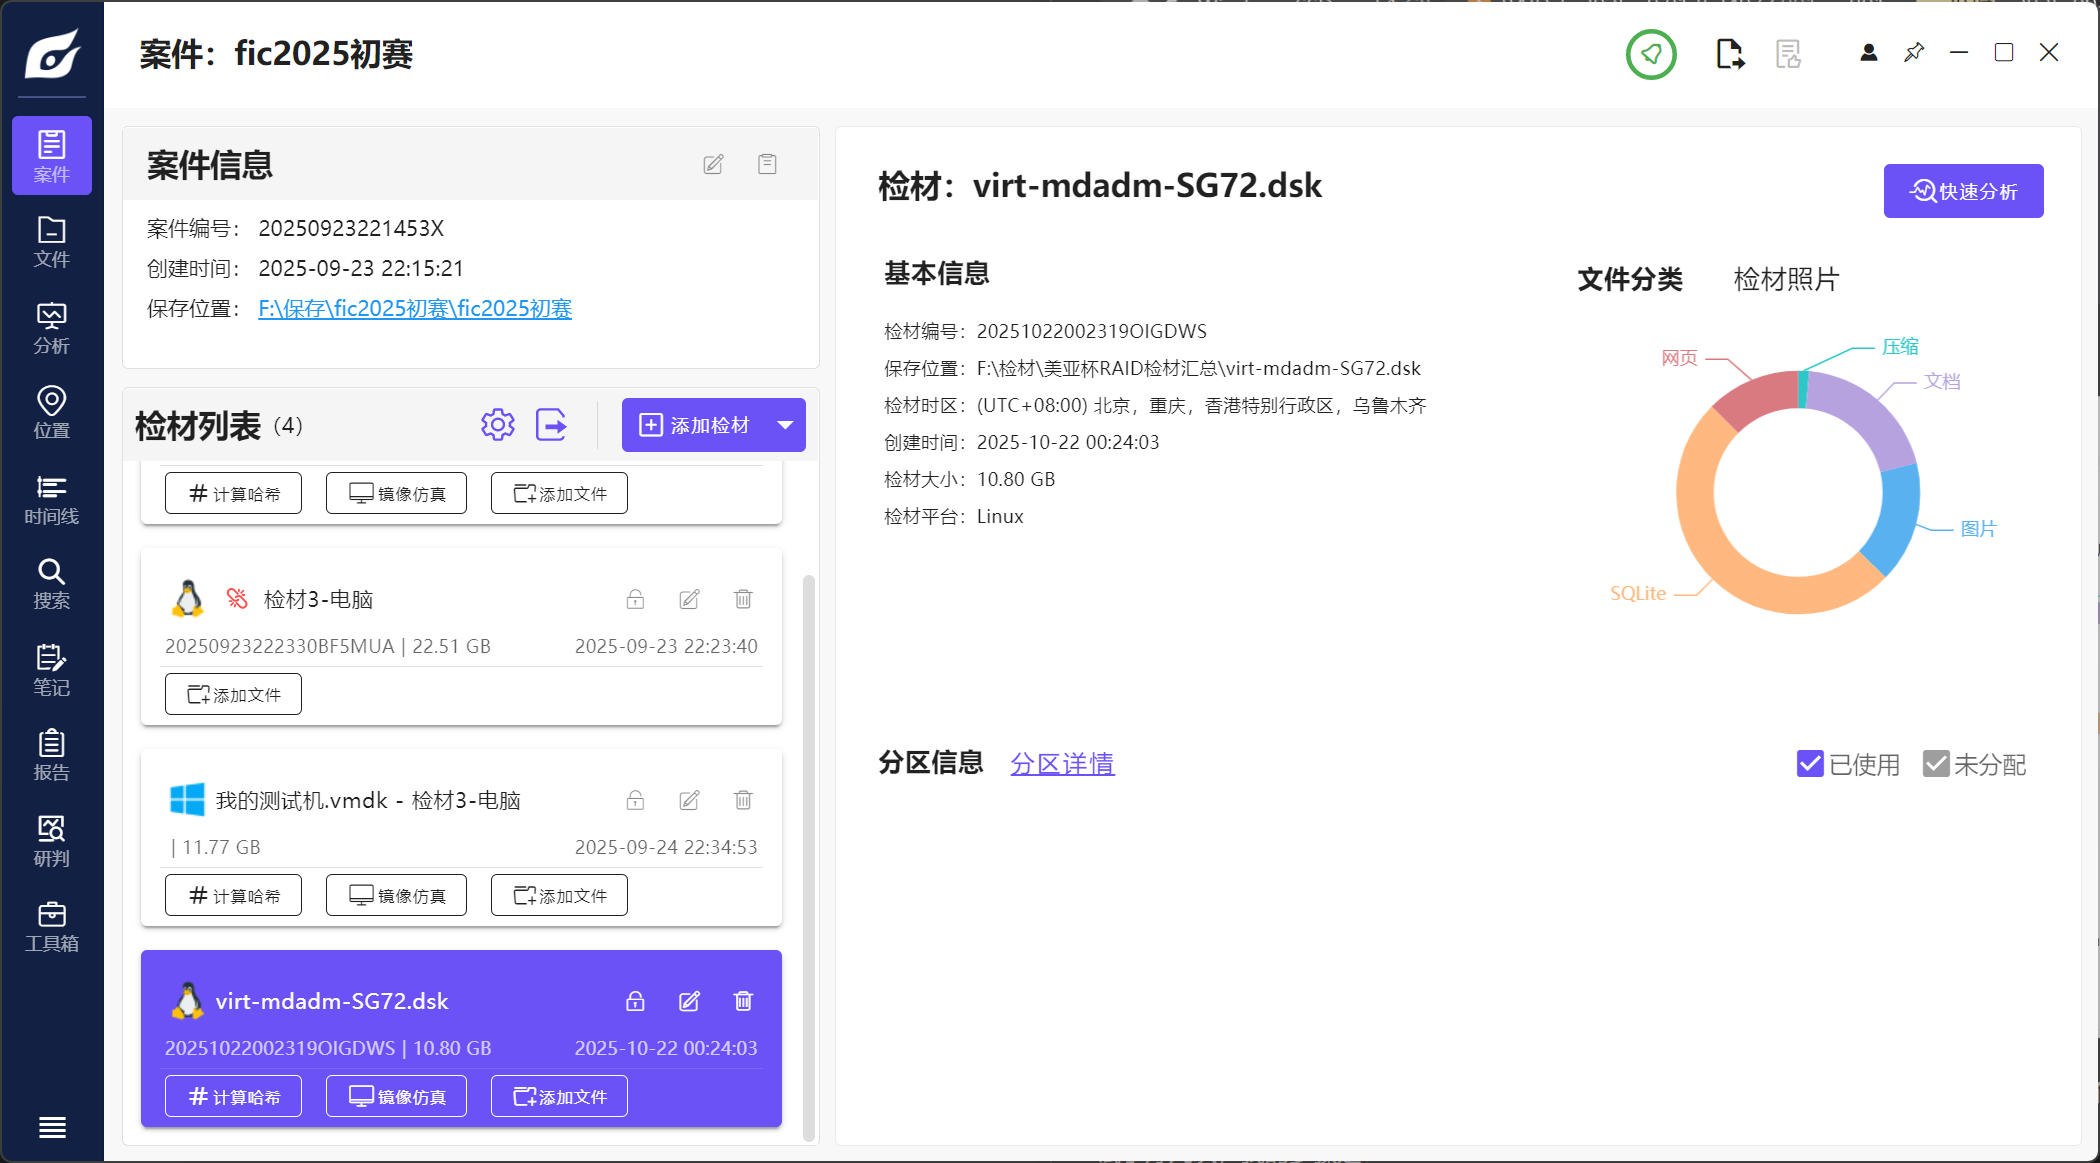Click the export icon beside the evidence list gear
The width and height of the screenshot is (2100, 1163).
point(551,425)
